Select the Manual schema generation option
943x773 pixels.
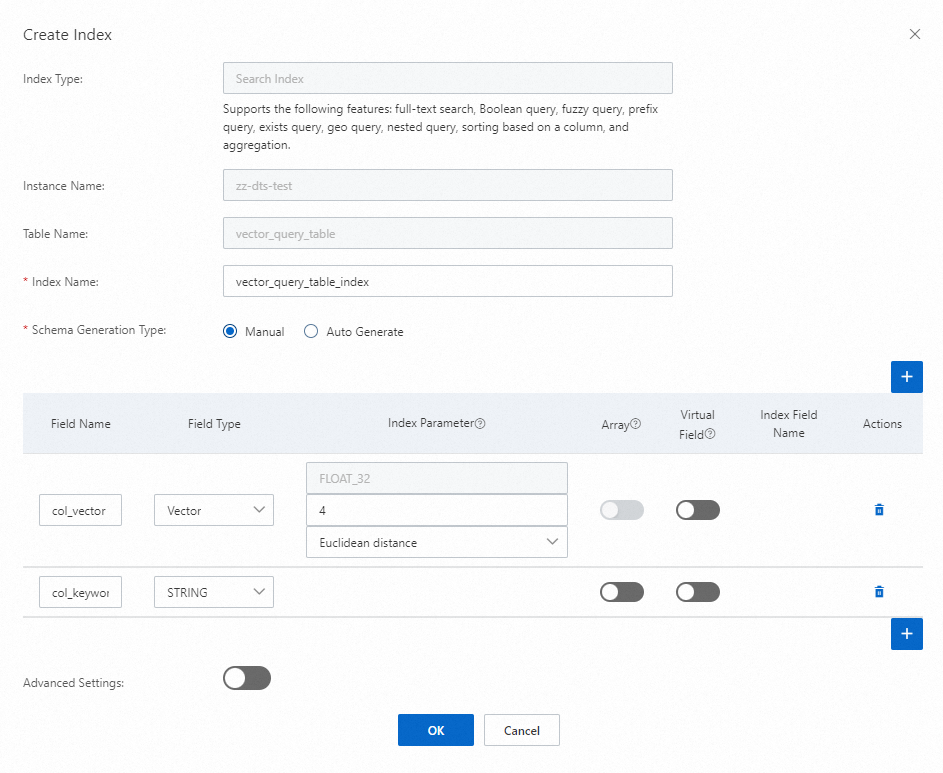(x=231, y=332)
